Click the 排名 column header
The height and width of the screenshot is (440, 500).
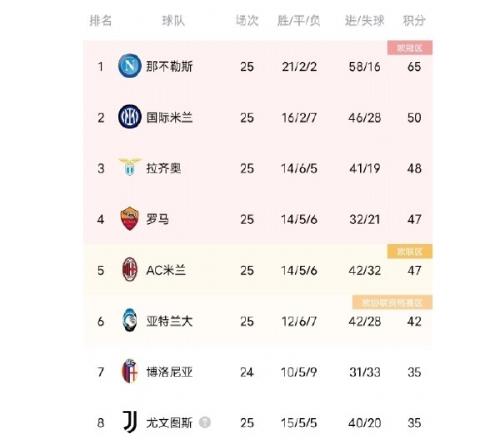(x=101, y=21)
